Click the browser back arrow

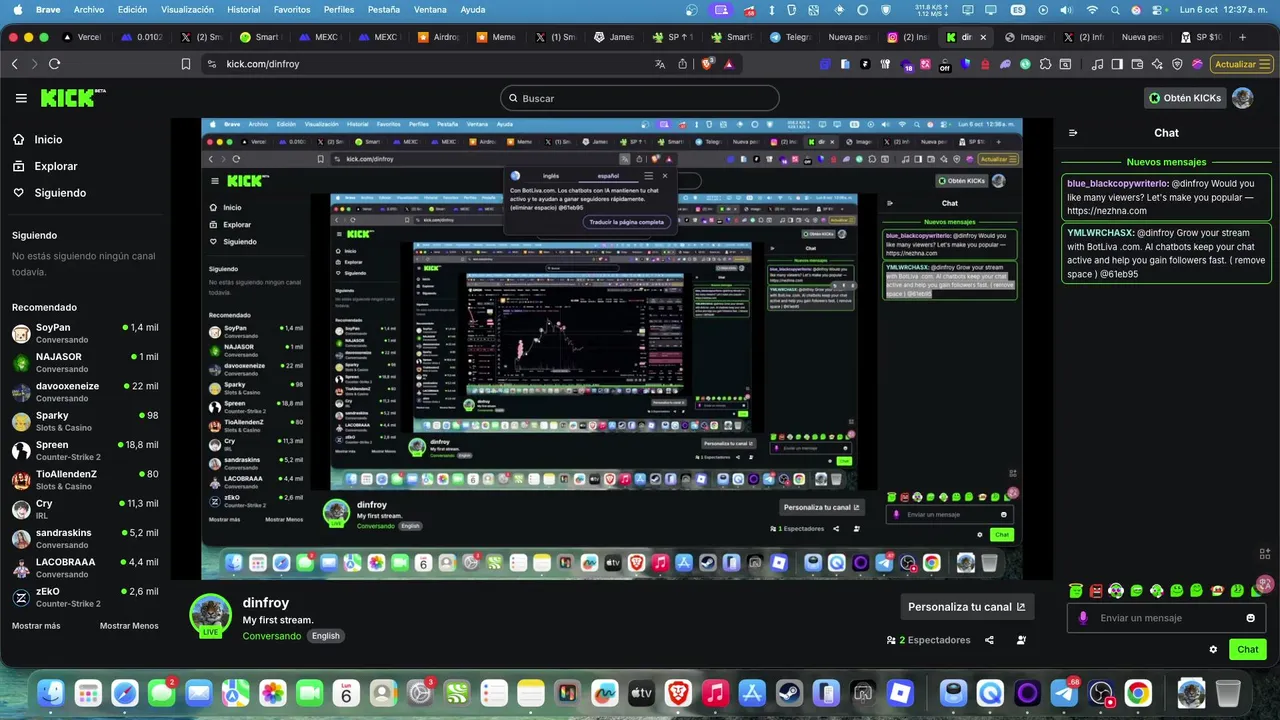tap(14, 64)
